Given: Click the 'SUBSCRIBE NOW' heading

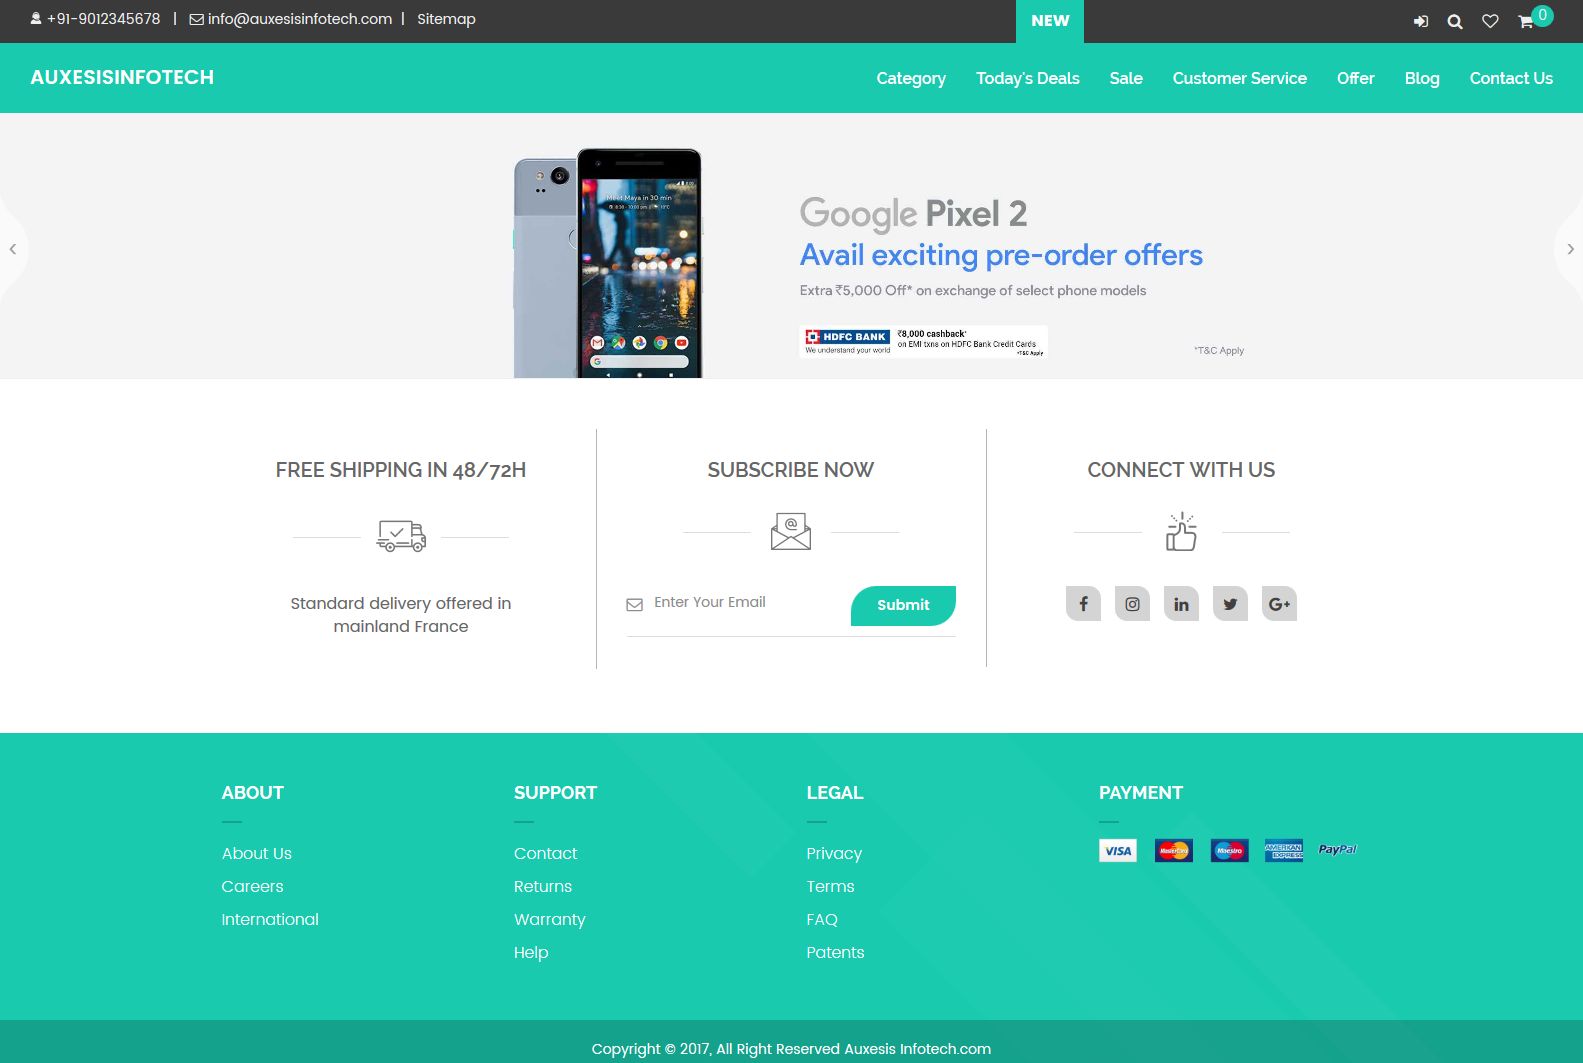Looking at the screenshot, I should [791, 470].
